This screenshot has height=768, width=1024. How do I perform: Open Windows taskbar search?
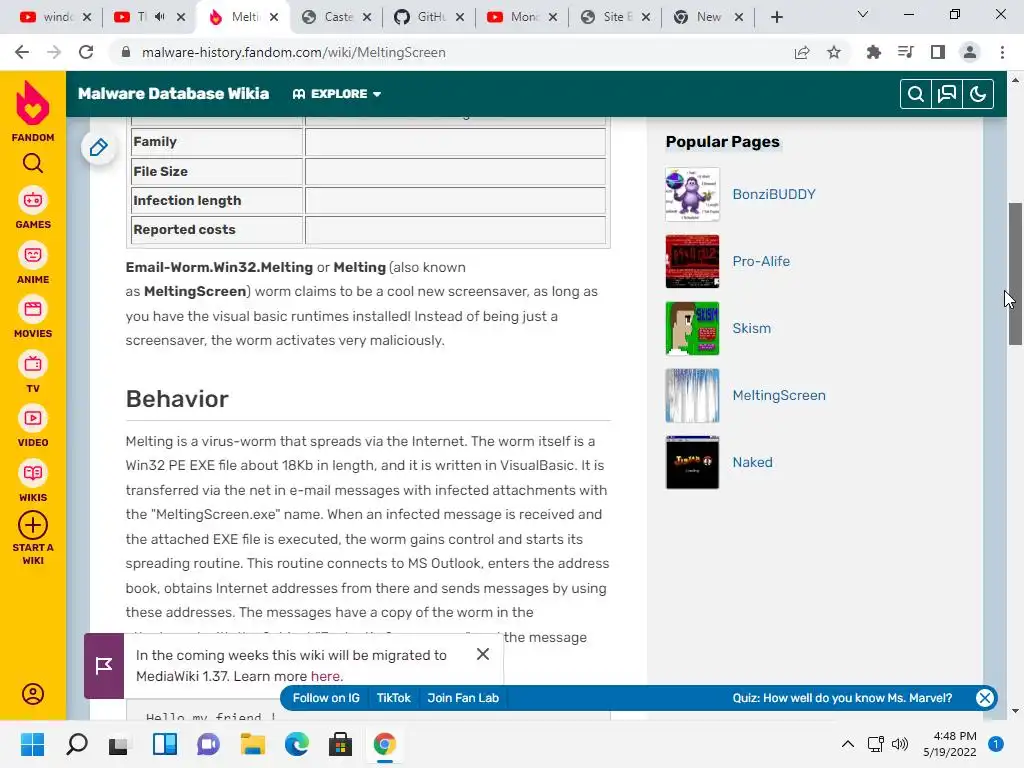pos(76,744)
